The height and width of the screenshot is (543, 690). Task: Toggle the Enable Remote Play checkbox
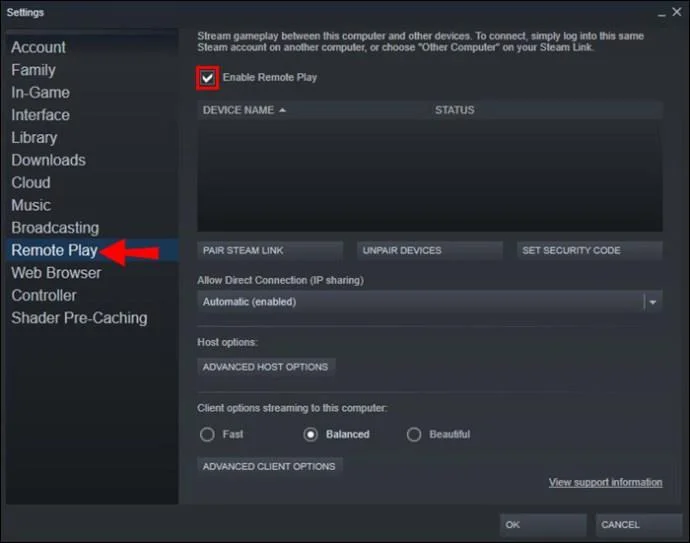tap(207, 78)
